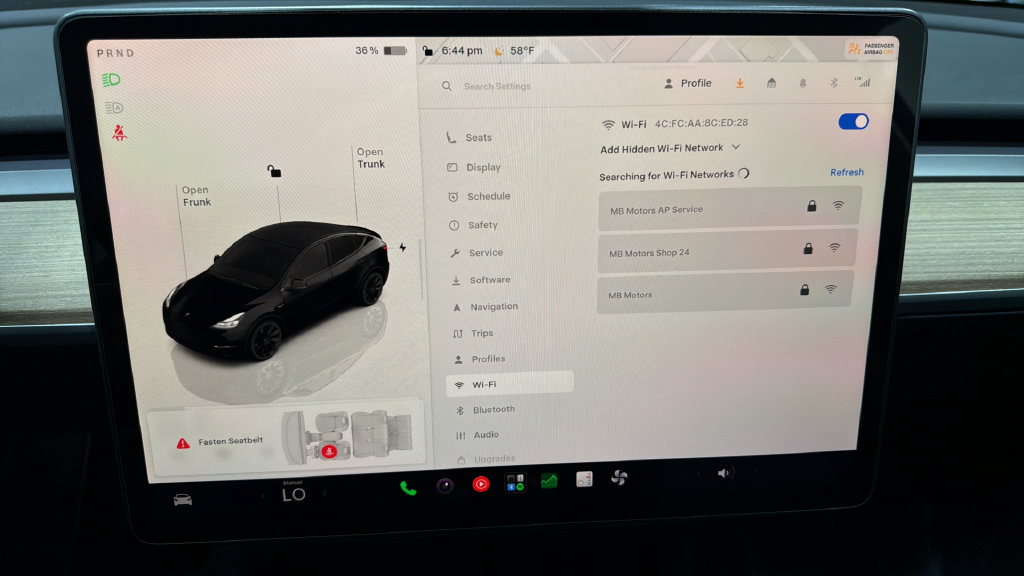The height and width of the screenshot is (576, 1024).
Task: Tap the LTE signal strength icon
Action: point(863,82)
